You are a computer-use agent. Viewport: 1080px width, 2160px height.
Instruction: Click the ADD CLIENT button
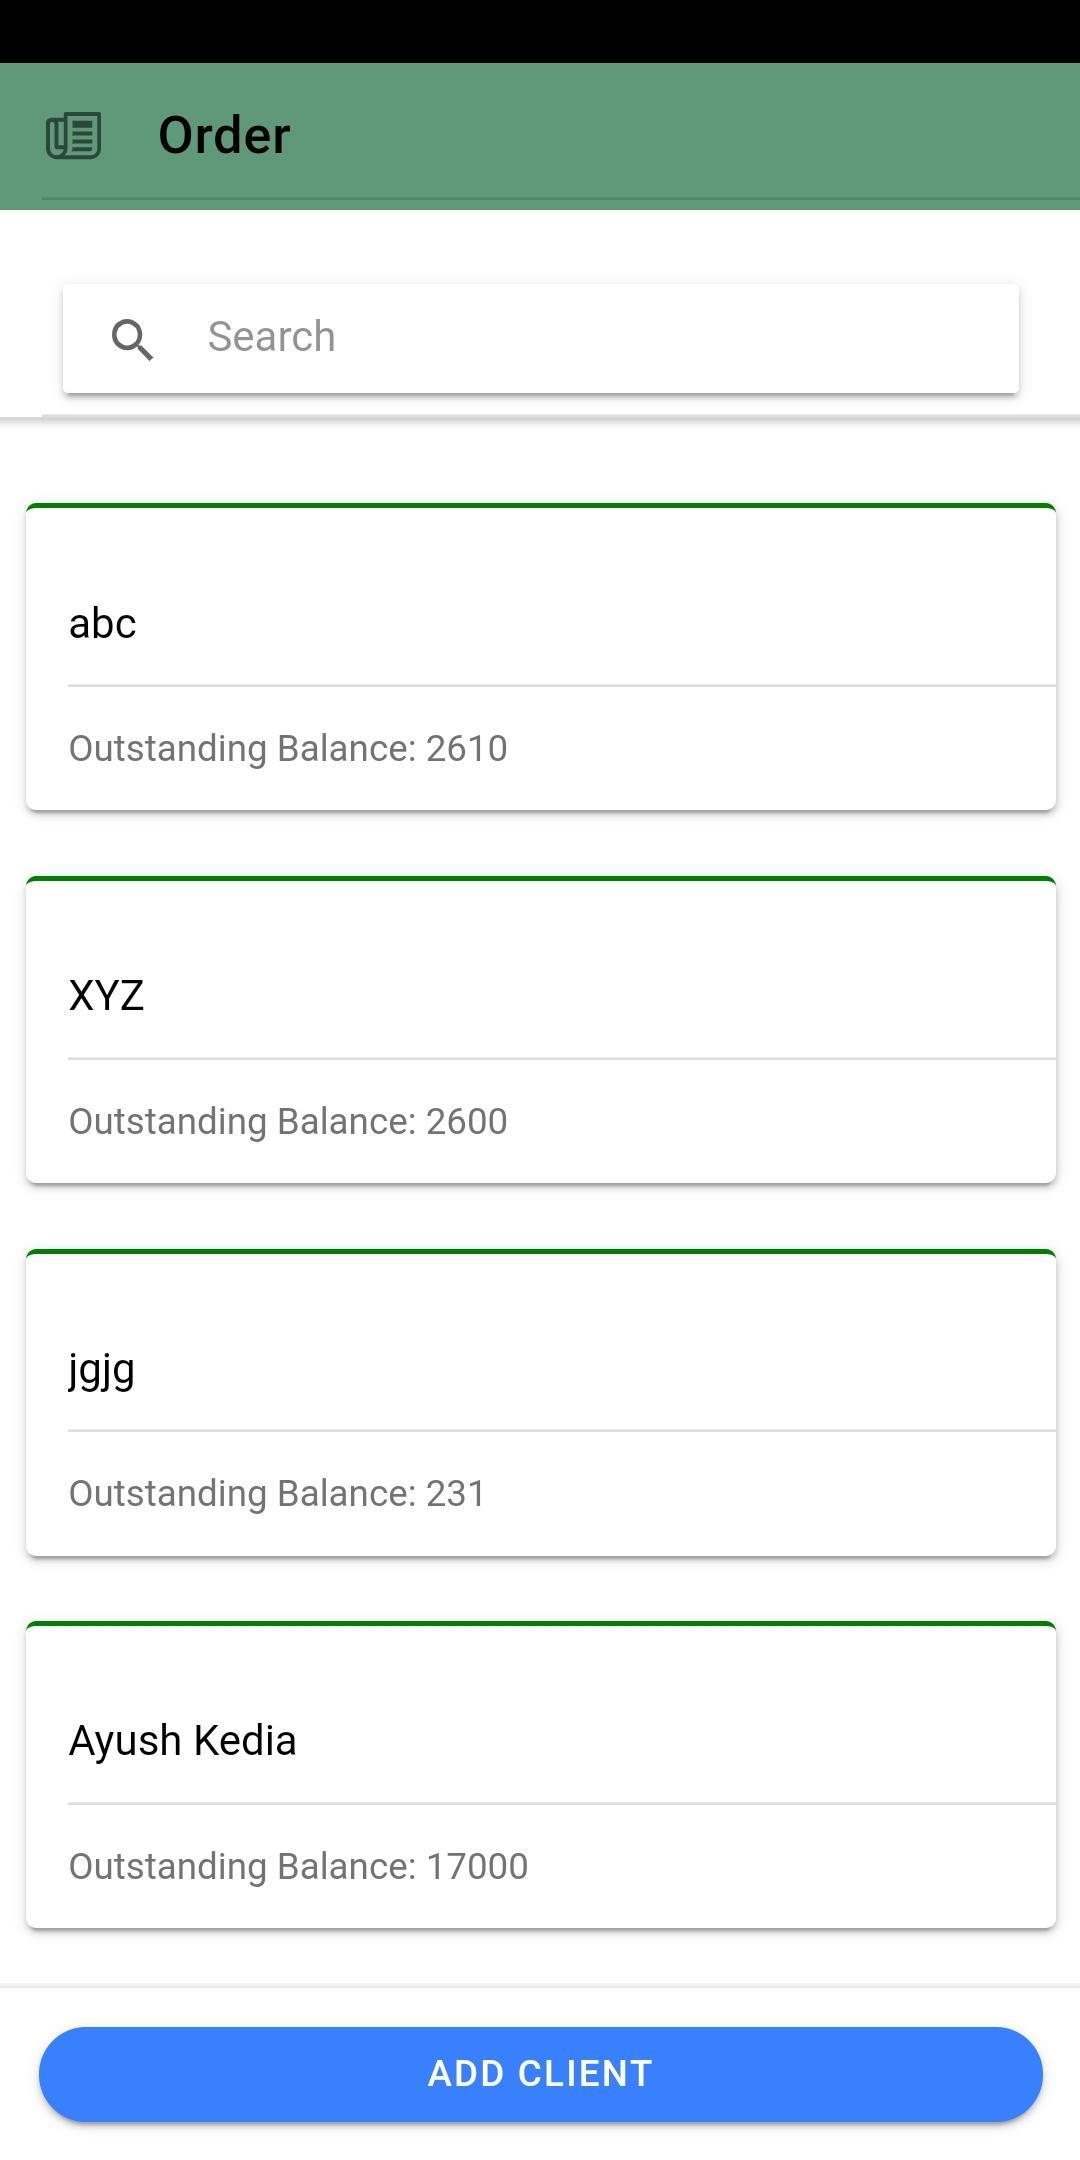click(x=541, y=2074)
